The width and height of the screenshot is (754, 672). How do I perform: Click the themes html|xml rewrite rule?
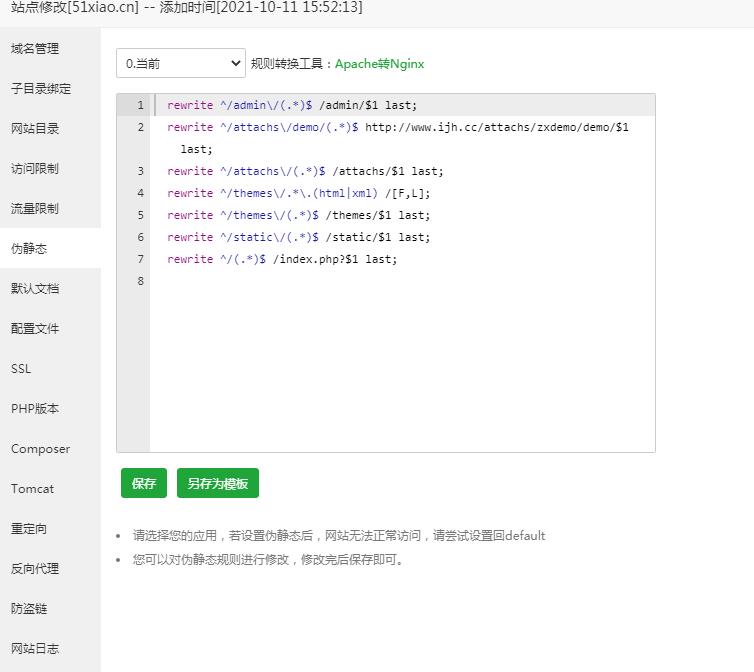click(x=299, y=193)
